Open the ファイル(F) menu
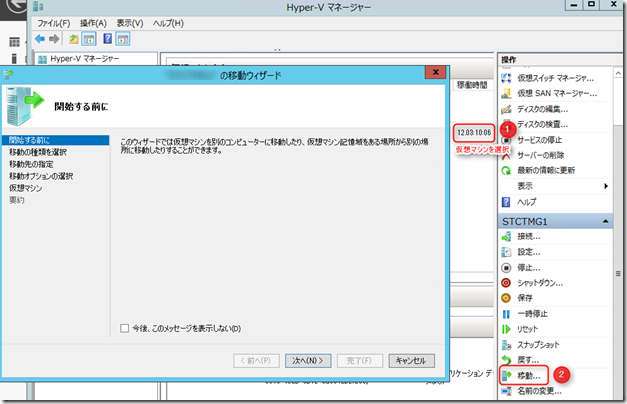Viewport: 627px width, 404px height. click(54, 23)
